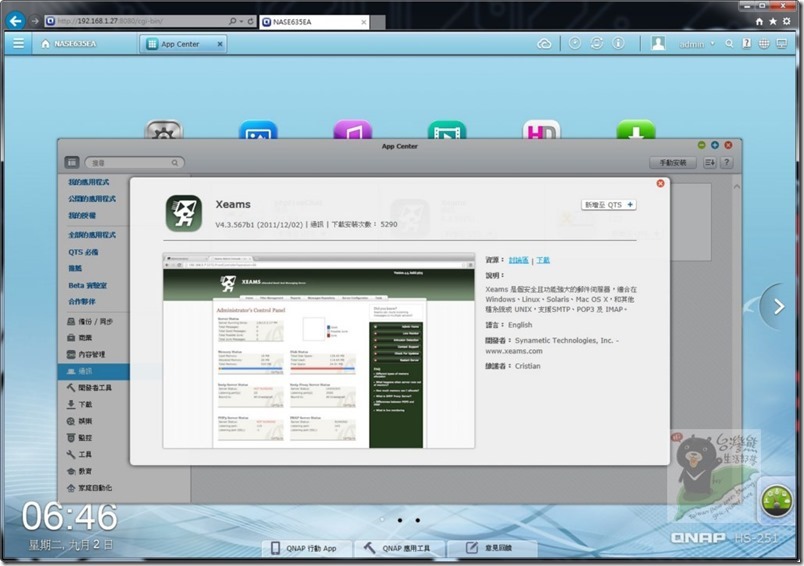This screenshot has height=566, width=804.
Task: Open the 開發者工具 category
Action: coord(89,388)
